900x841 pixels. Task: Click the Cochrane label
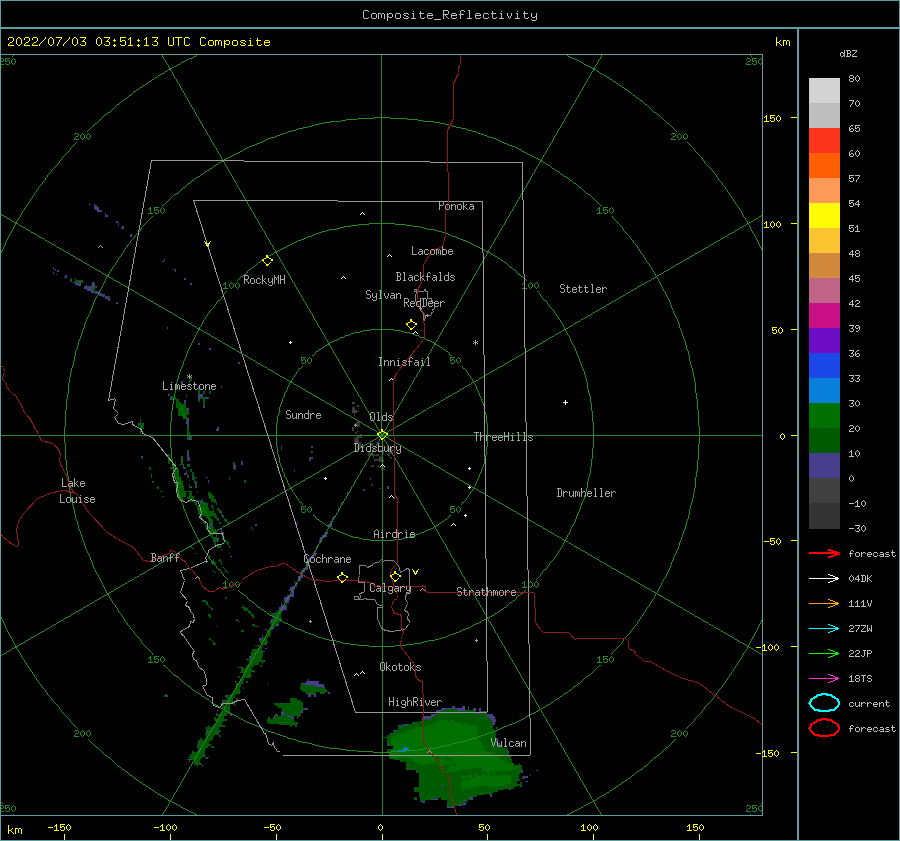pyautogui.click(x=327, y=559)
